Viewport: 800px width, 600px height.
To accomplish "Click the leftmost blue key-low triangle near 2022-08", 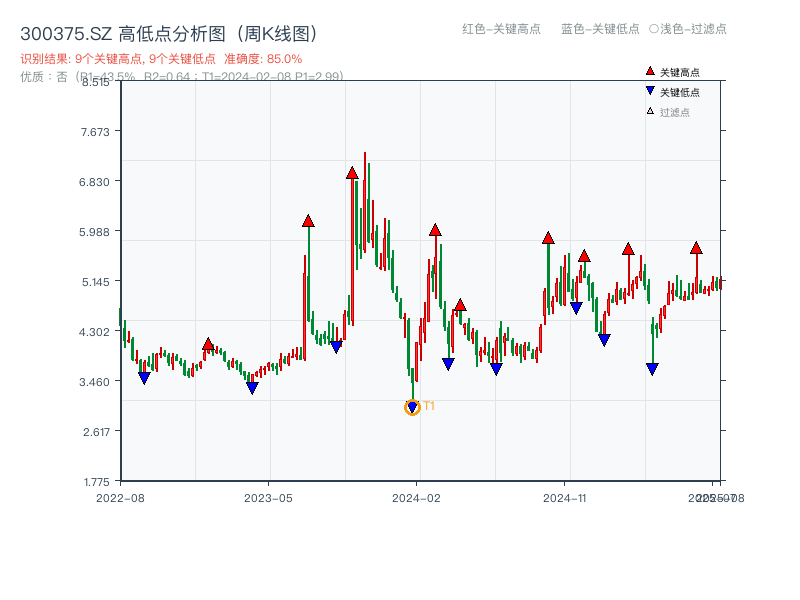I will coord(144,377).
